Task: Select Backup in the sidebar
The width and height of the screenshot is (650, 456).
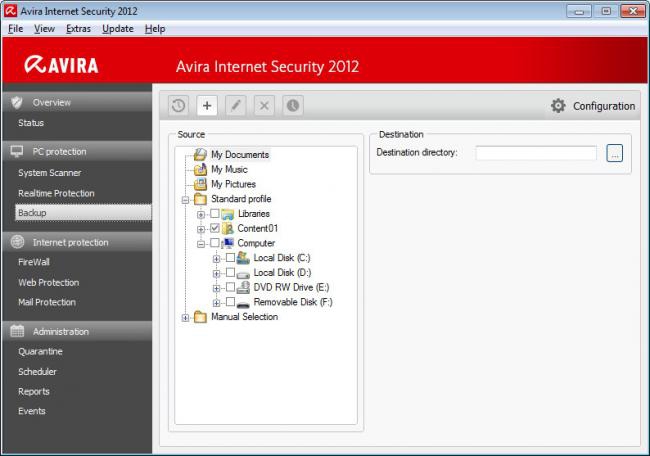Action: tap(83, 213)
